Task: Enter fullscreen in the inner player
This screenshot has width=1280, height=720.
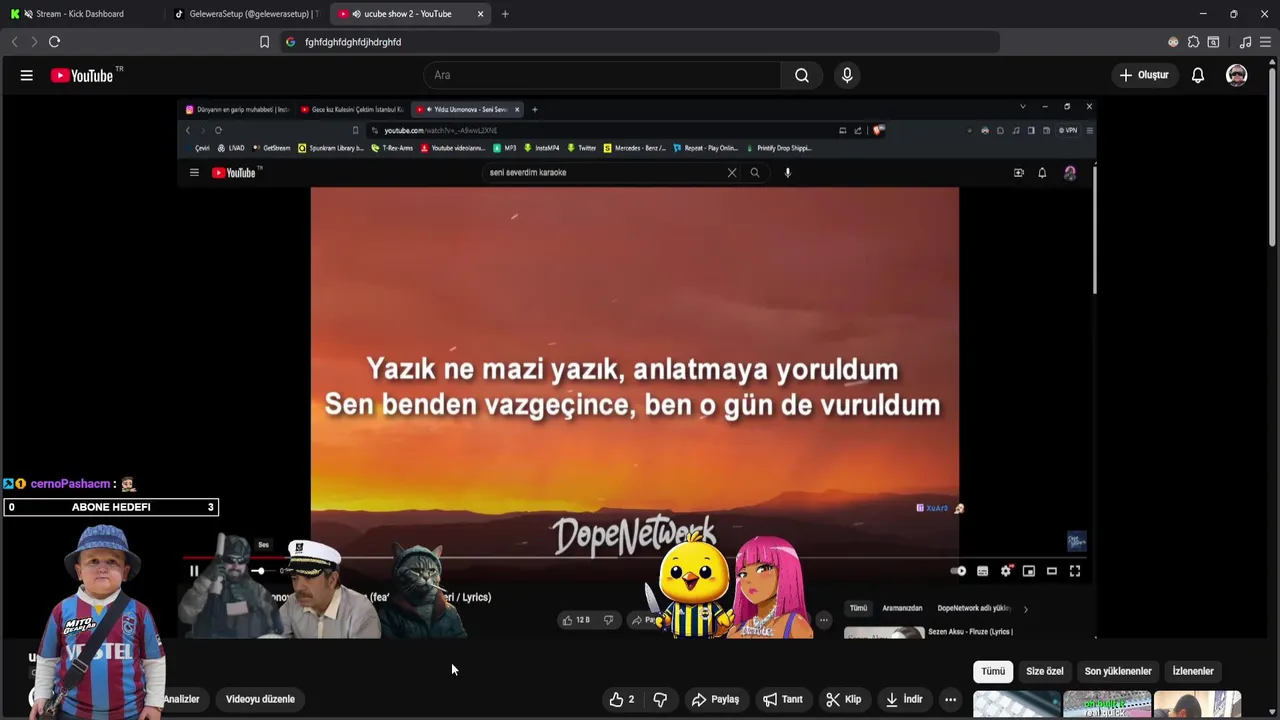Action: (1075, 571)
